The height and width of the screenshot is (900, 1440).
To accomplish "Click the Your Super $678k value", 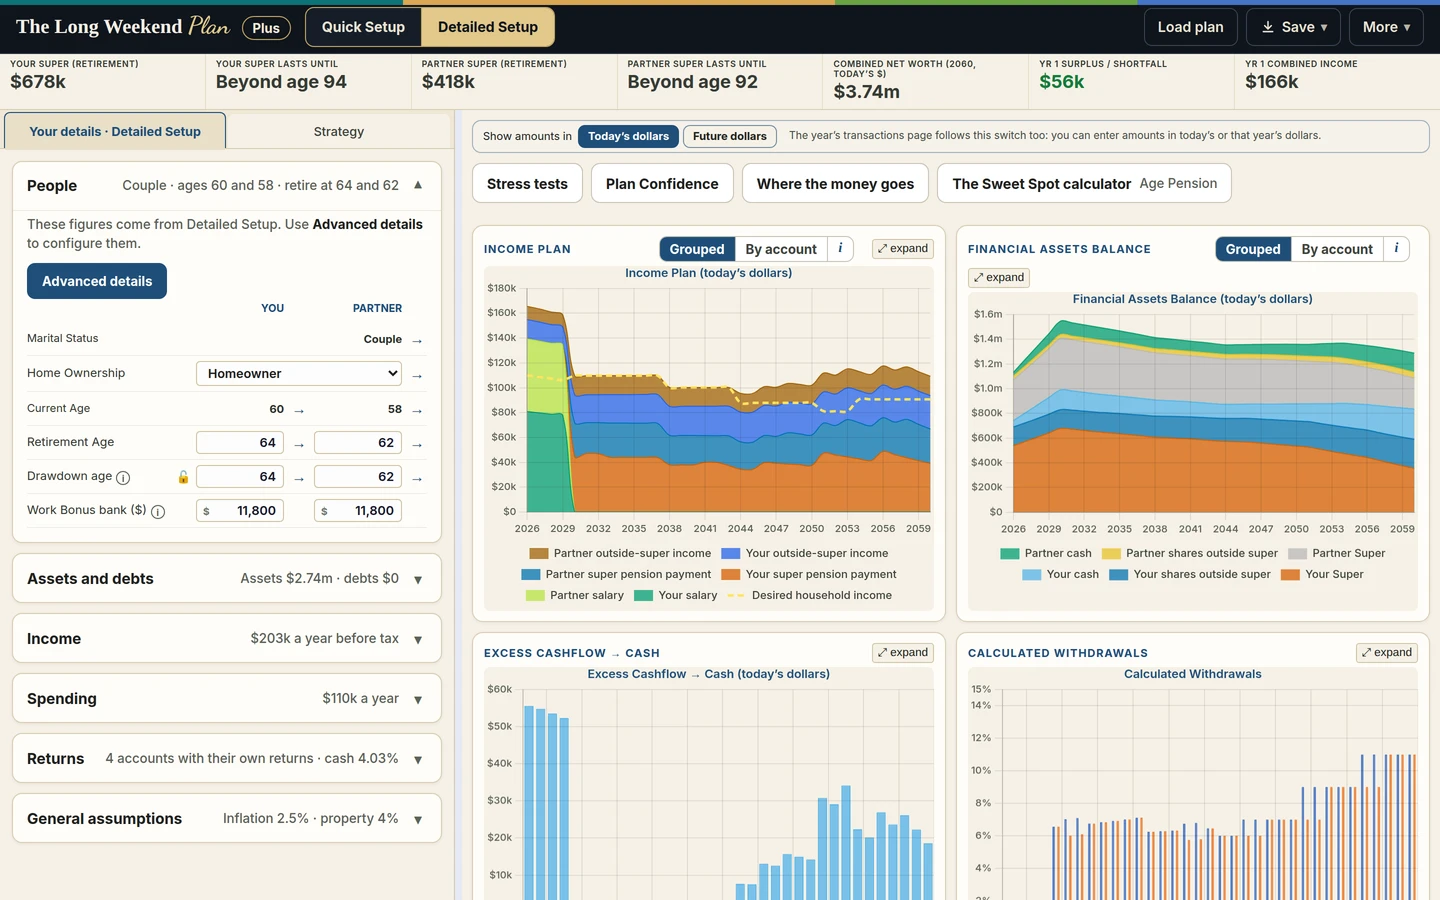I will point(38,82).
